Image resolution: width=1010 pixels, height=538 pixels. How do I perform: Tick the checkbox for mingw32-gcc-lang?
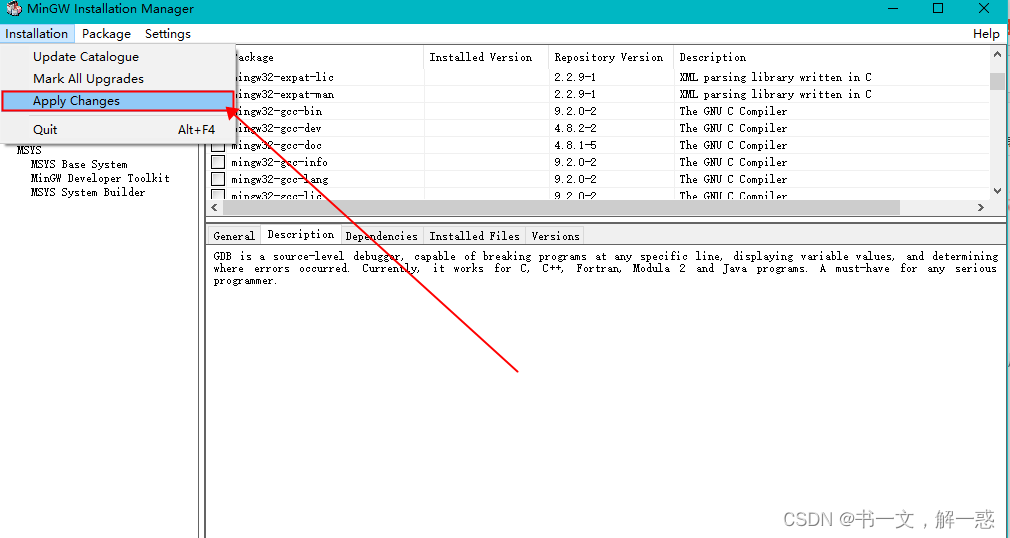[x=218, y=178]
